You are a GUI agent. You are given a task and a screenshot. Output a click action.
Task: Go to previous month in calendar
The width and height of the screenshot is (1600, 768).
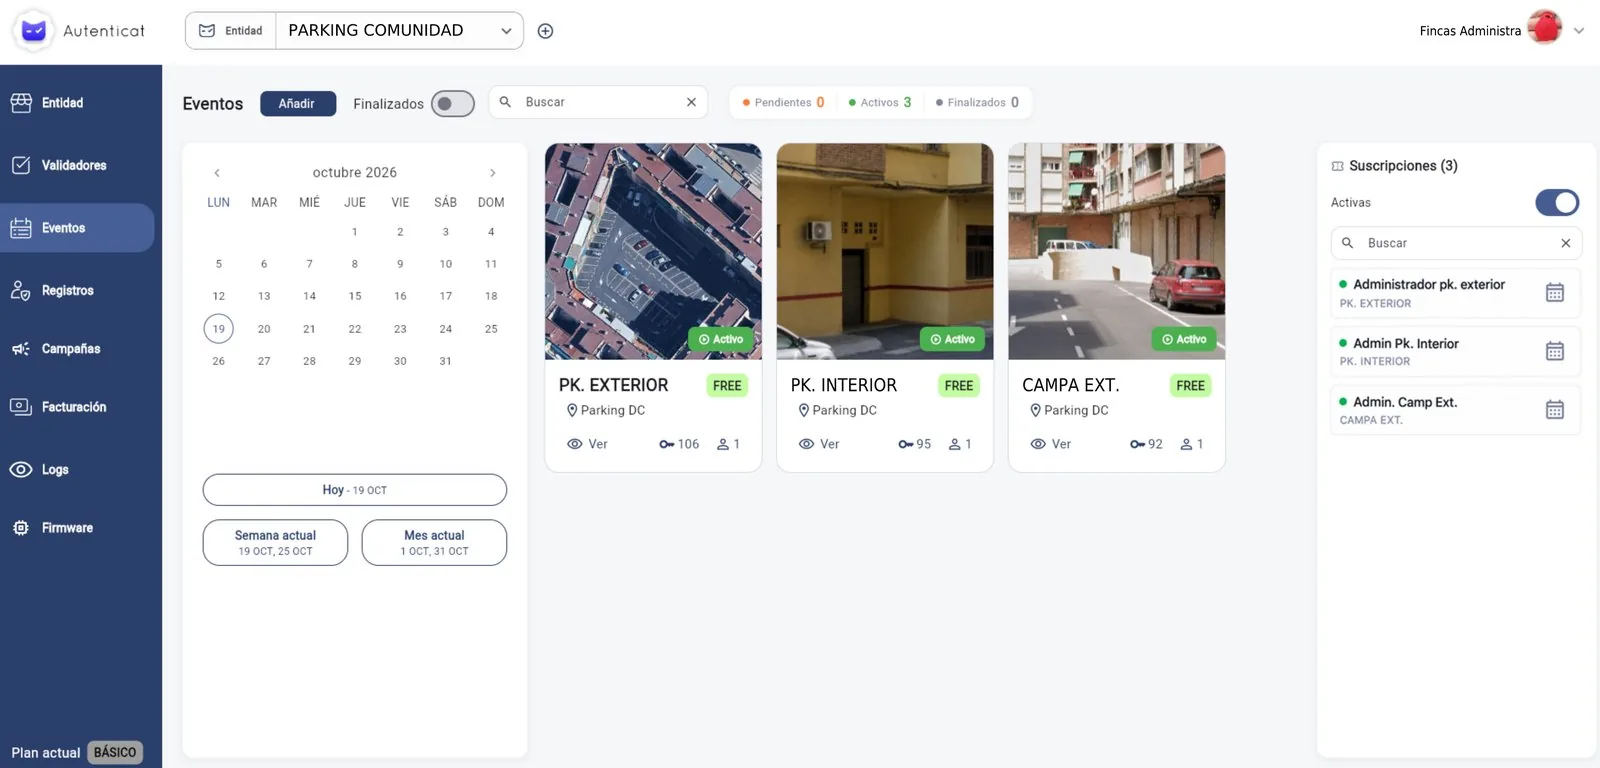tap(217, 173)
